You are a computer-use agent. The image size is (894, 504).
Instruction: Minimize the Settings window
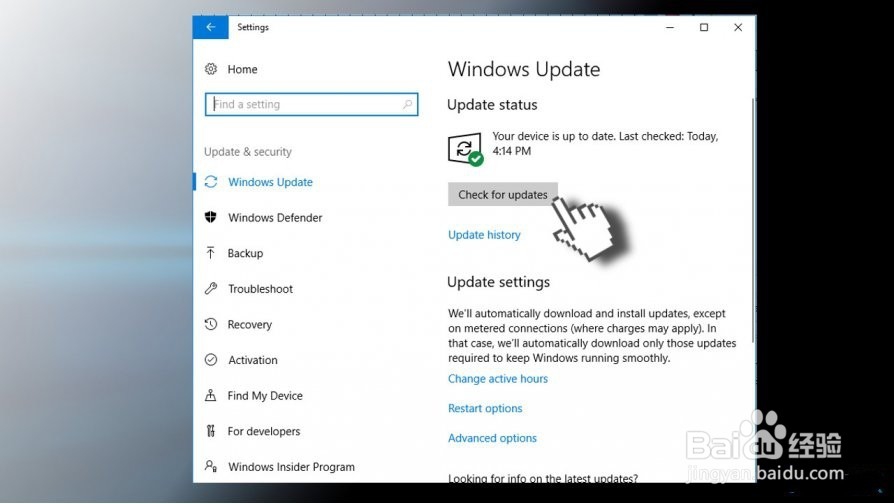(x=670, y=27)
